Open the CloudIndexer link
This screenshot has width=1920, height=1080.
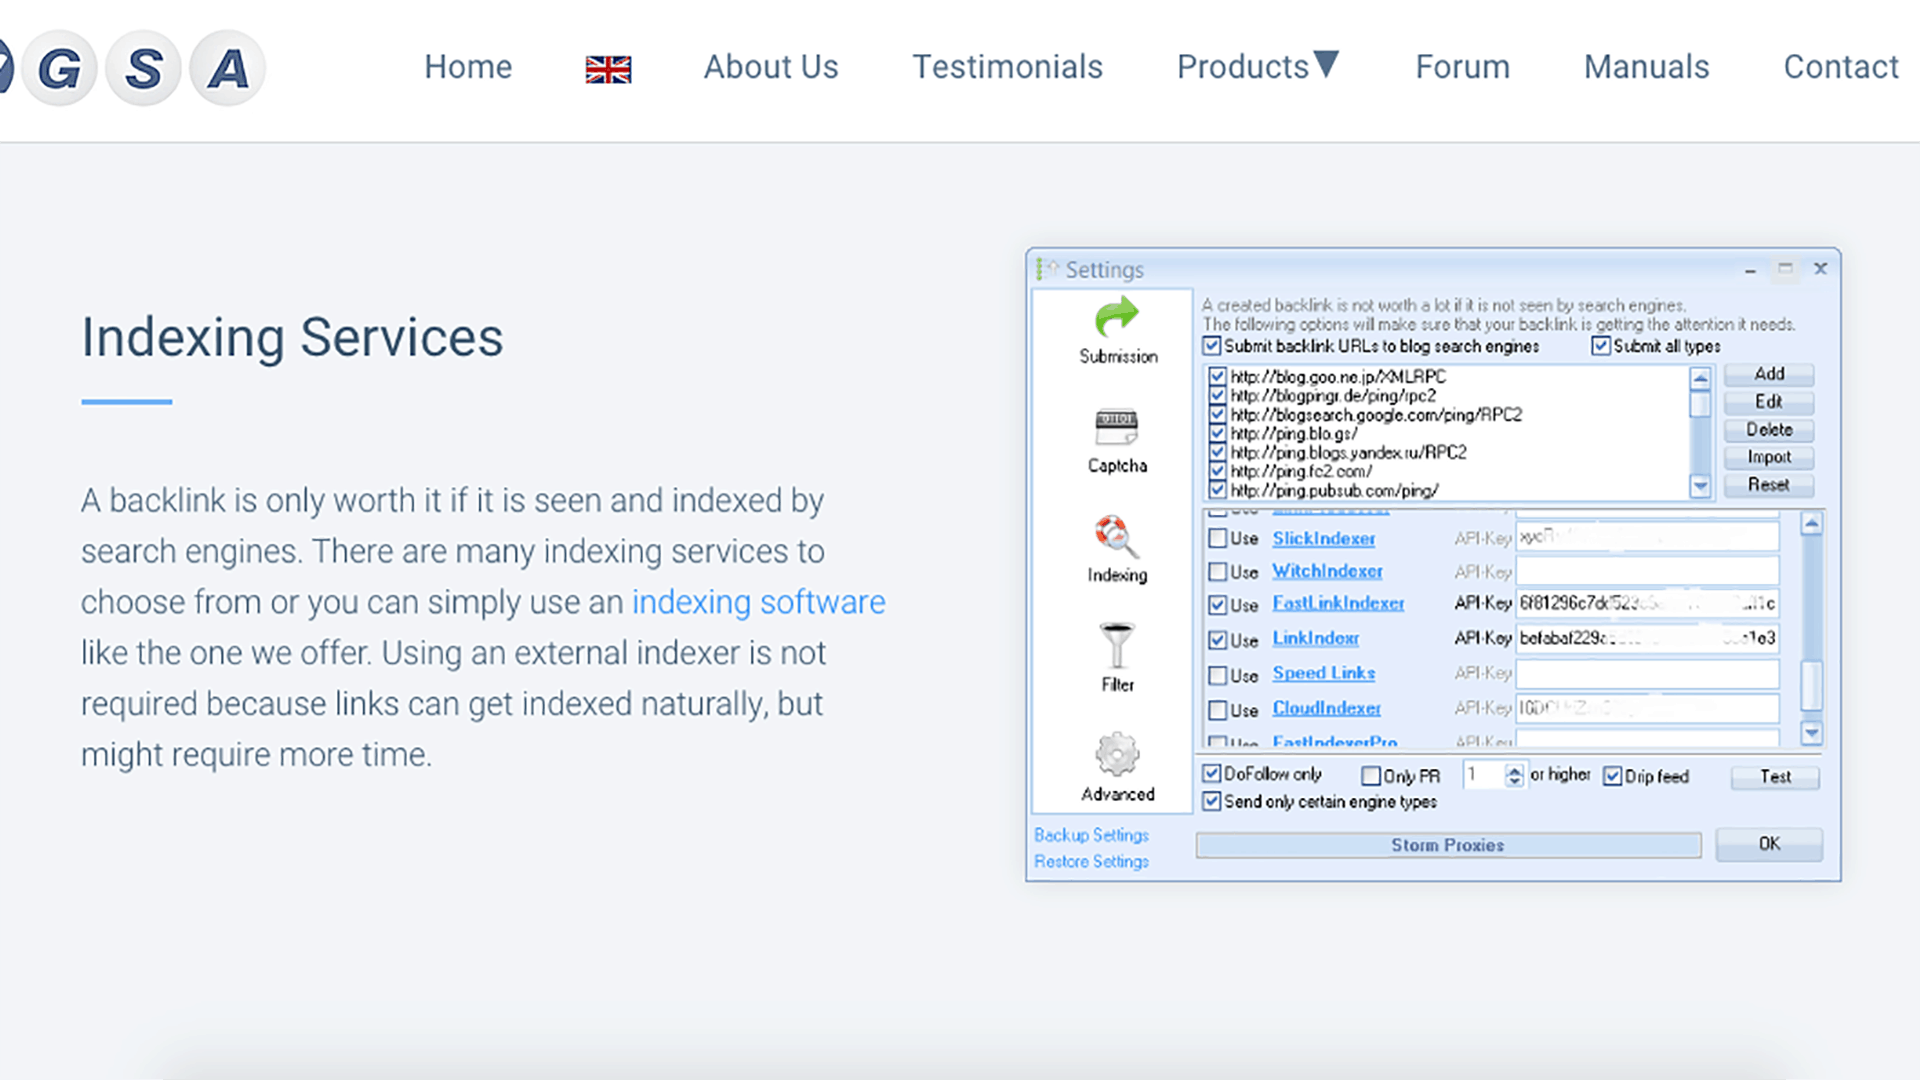click(1326, 708)
